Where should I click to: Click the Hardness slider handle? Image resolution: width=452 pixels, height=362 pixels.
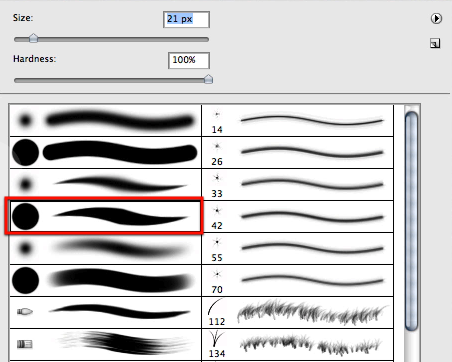208,79
